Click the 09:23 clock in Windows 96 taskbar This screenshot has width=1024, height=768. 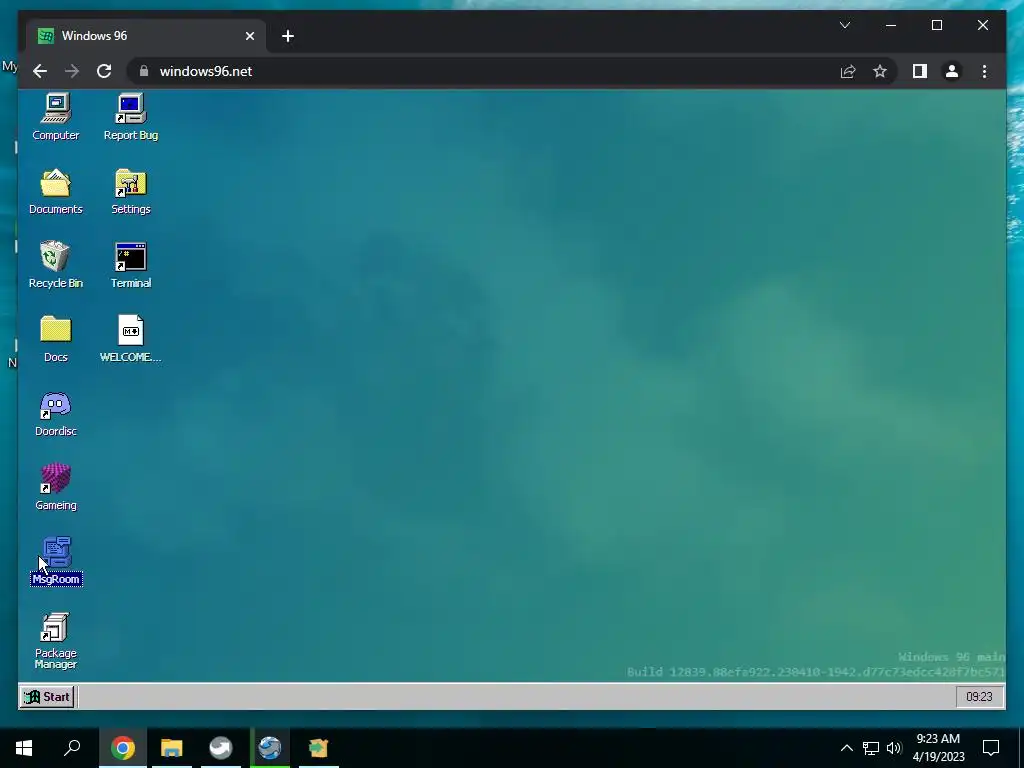tap(979, 697)
